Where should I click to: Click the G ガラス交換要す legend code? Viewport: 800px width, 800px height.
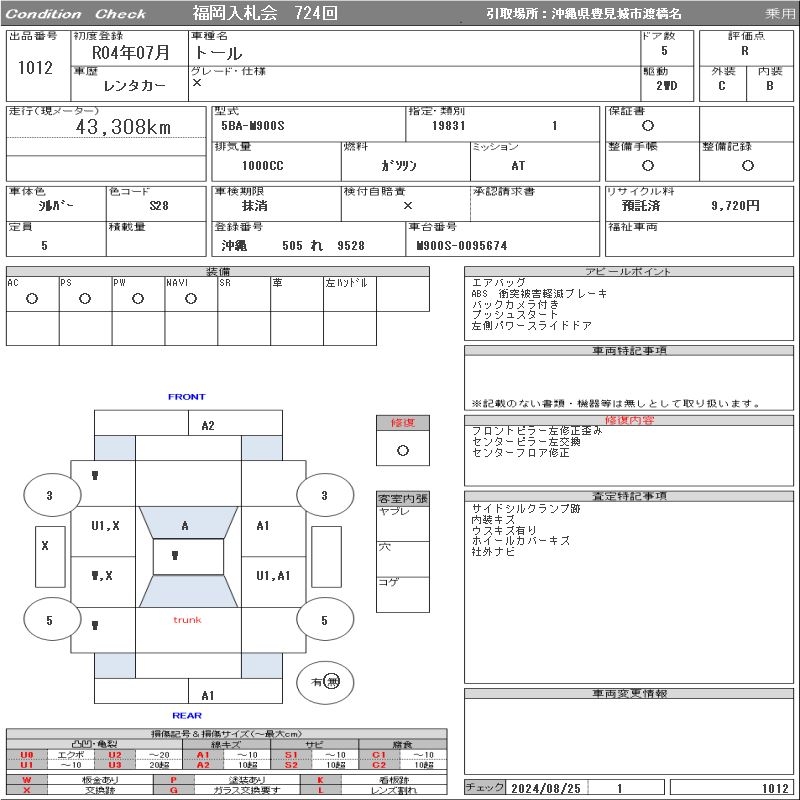click(173, 790)
